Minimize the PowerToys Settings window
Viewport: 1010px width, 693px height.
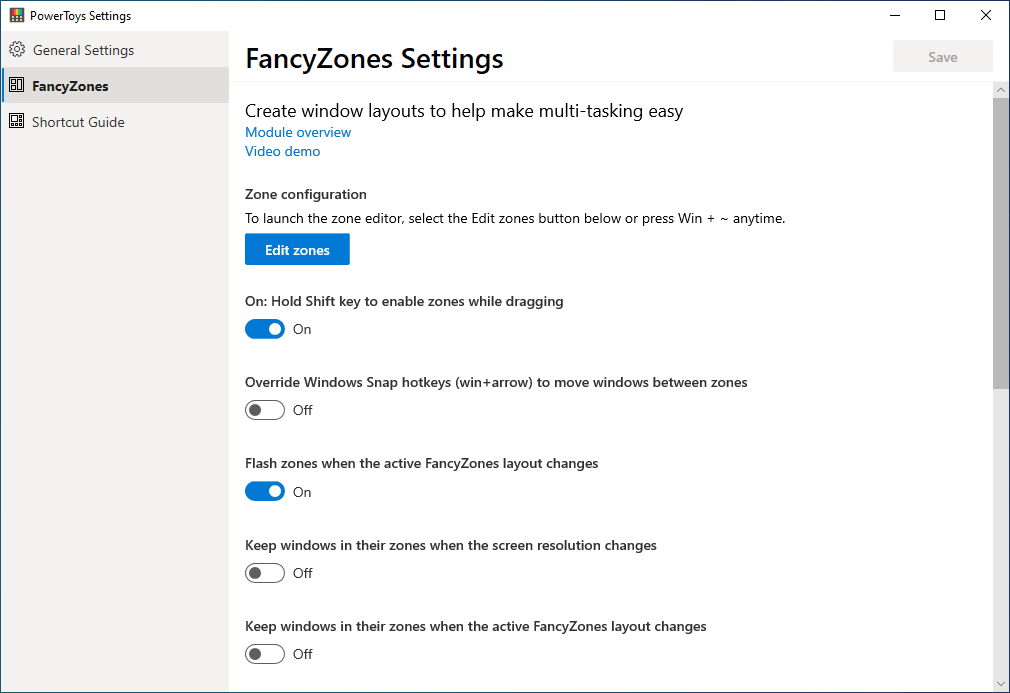click(x=895, y=15)
